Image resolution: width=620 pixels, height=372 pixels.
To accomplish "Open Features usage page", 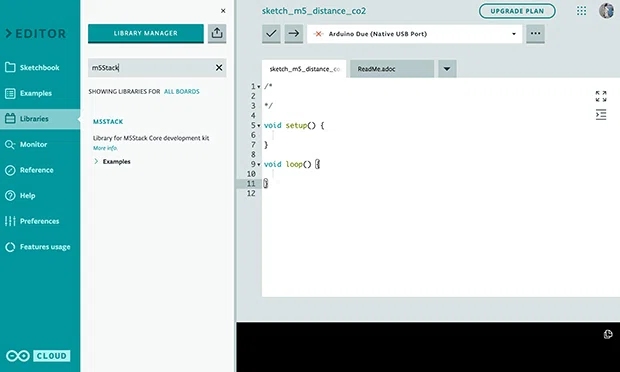I will (40, 247).
